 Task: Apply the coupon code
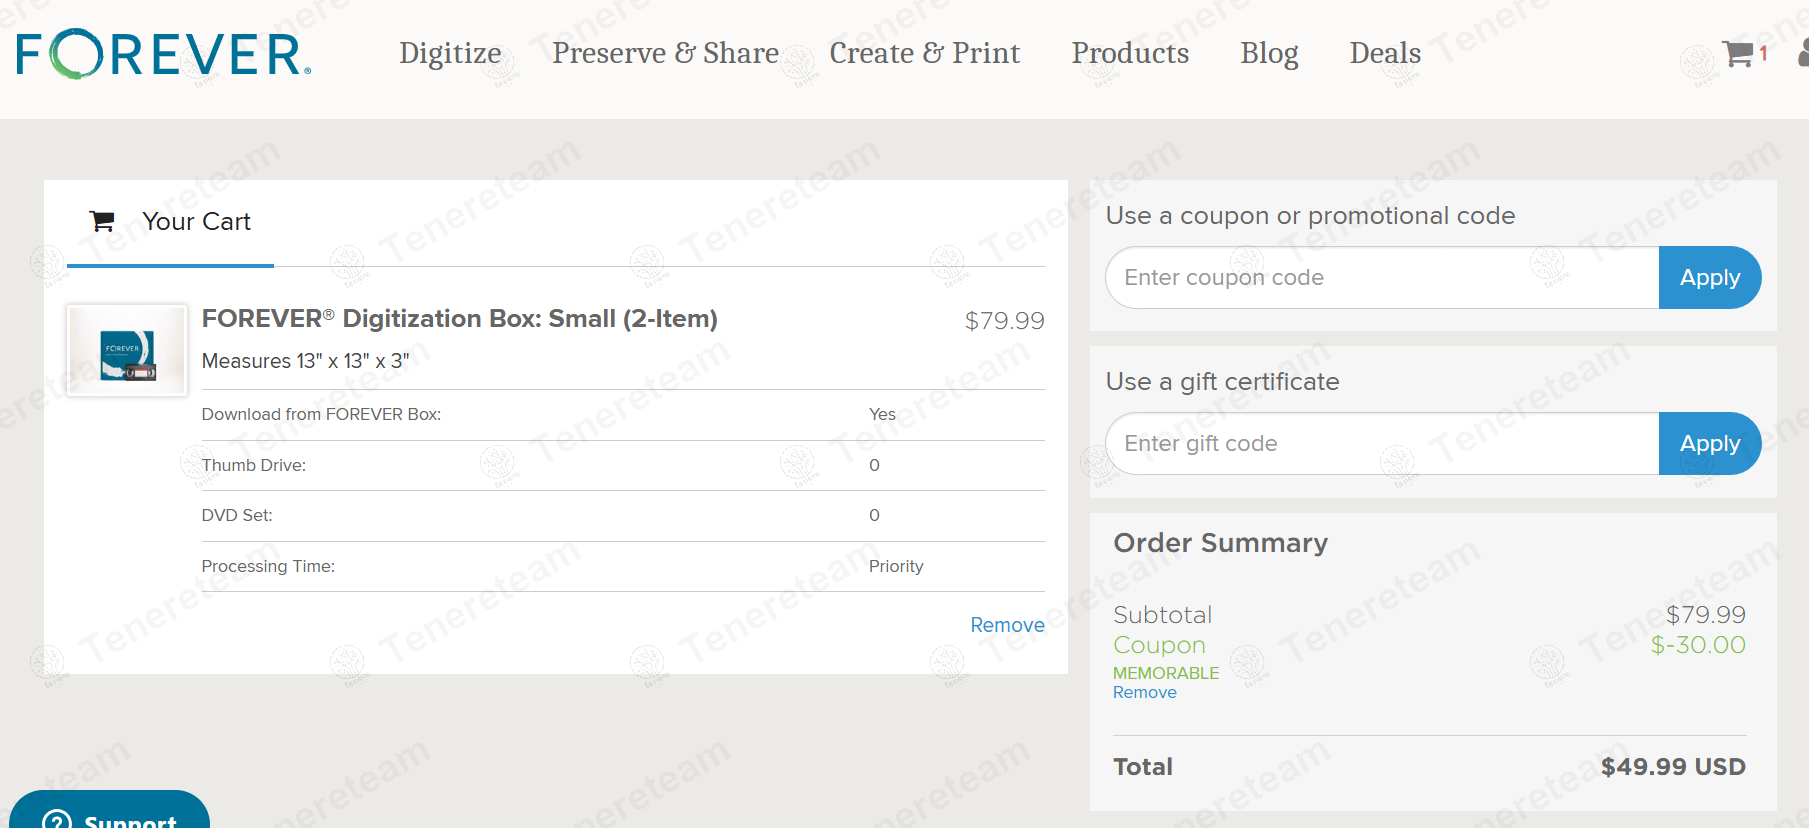tap(1709, 278)
